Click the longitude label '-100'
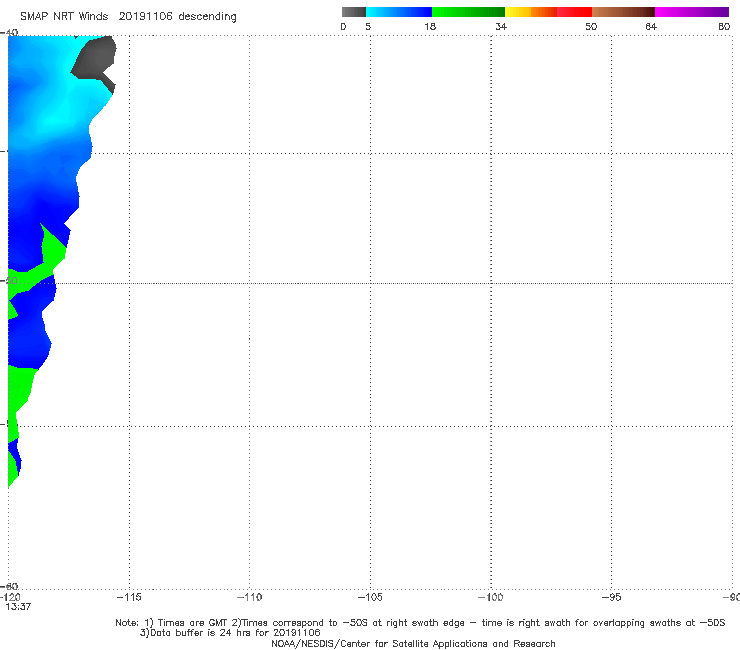The width and height of the screenshot is (740, 650). pos(490,597)
